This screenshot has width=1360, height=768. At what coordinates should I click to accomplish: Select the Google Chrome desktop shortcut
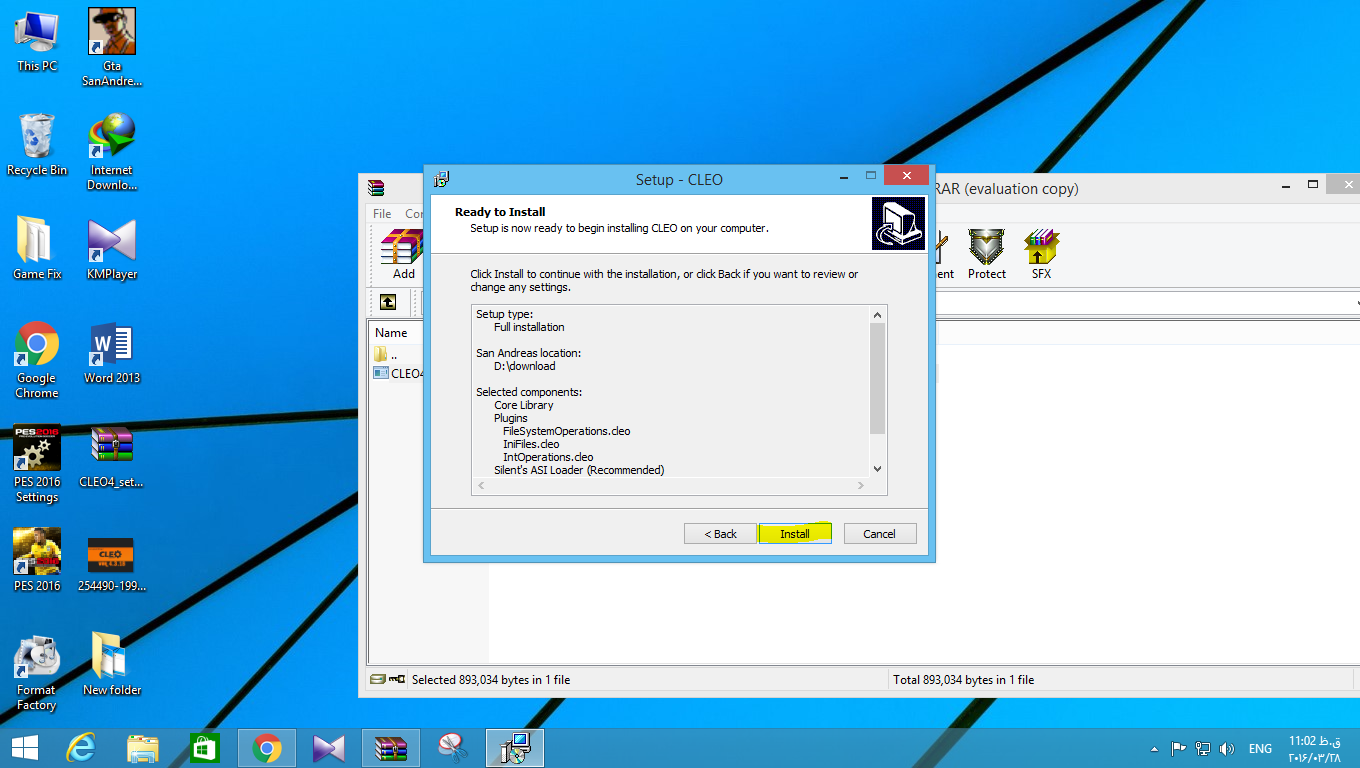click(37, 359)
